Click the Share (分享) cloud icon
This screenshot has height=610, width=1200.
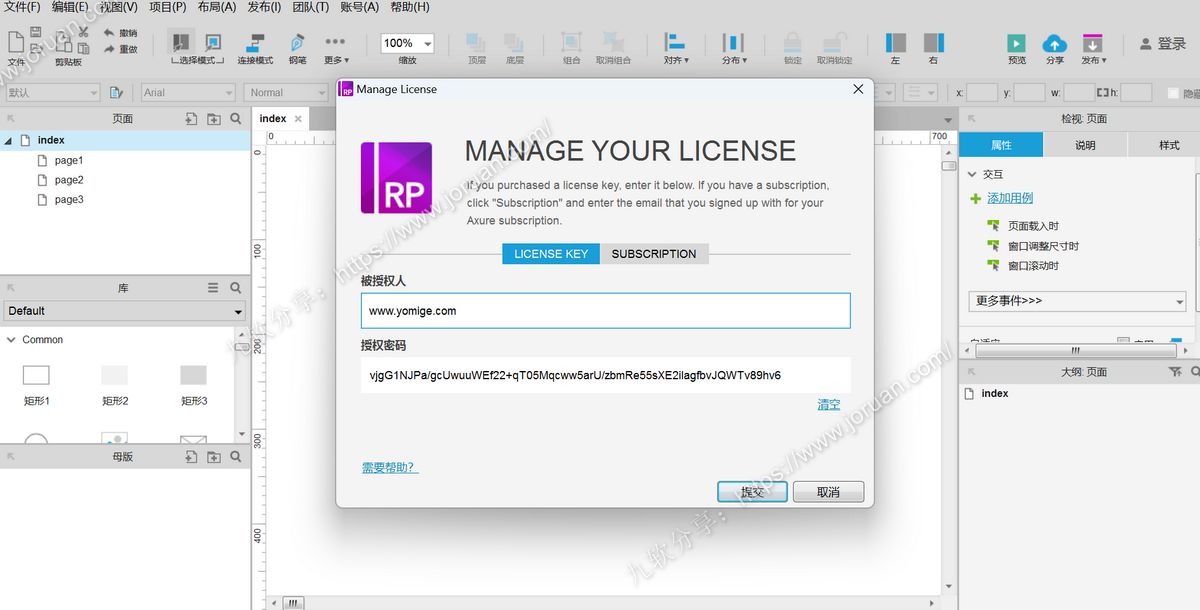coord(1054,43)
